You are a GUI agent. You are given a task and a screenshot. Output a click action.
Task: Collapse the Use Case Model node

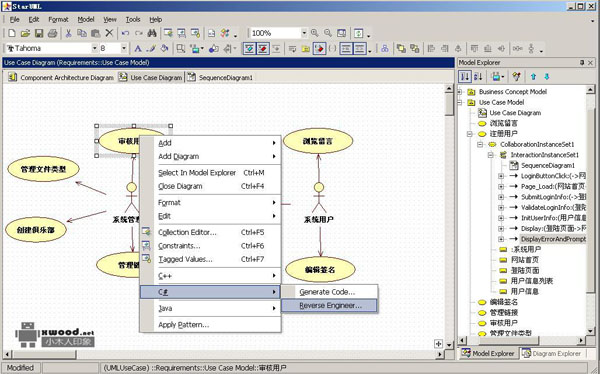point(460,103)
